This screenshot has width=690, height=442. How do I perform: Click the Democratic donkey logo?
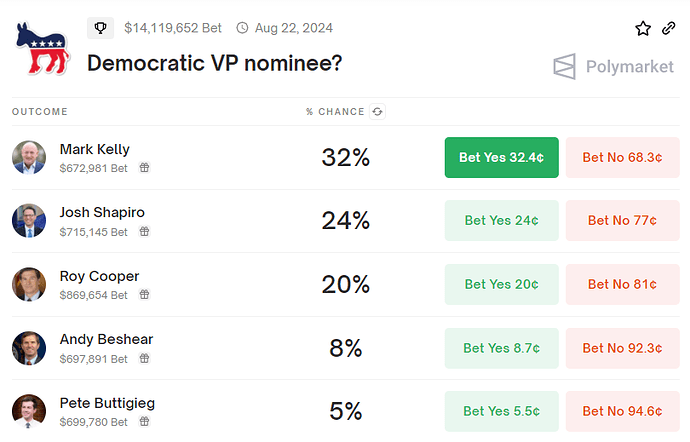[x=42, y=48]
